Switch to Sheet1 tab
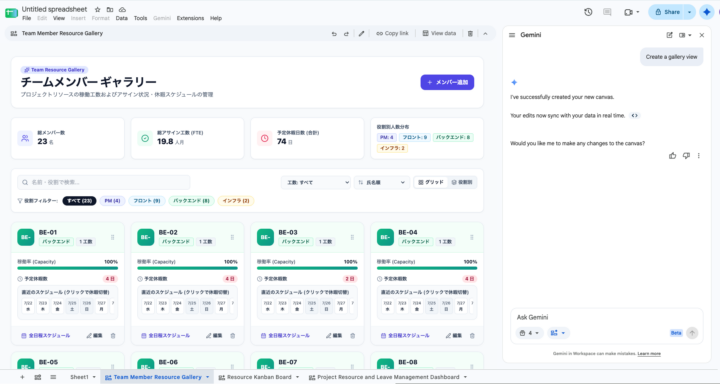Image resolution: width=720 pixels, height=384 pixels. point(79,377)
